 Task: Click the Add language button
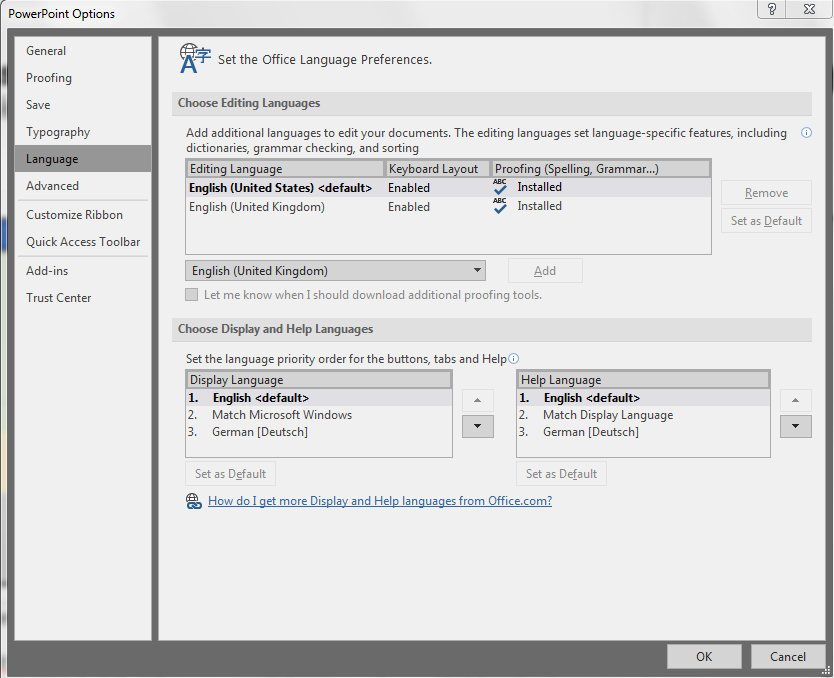tap(545, 271)
